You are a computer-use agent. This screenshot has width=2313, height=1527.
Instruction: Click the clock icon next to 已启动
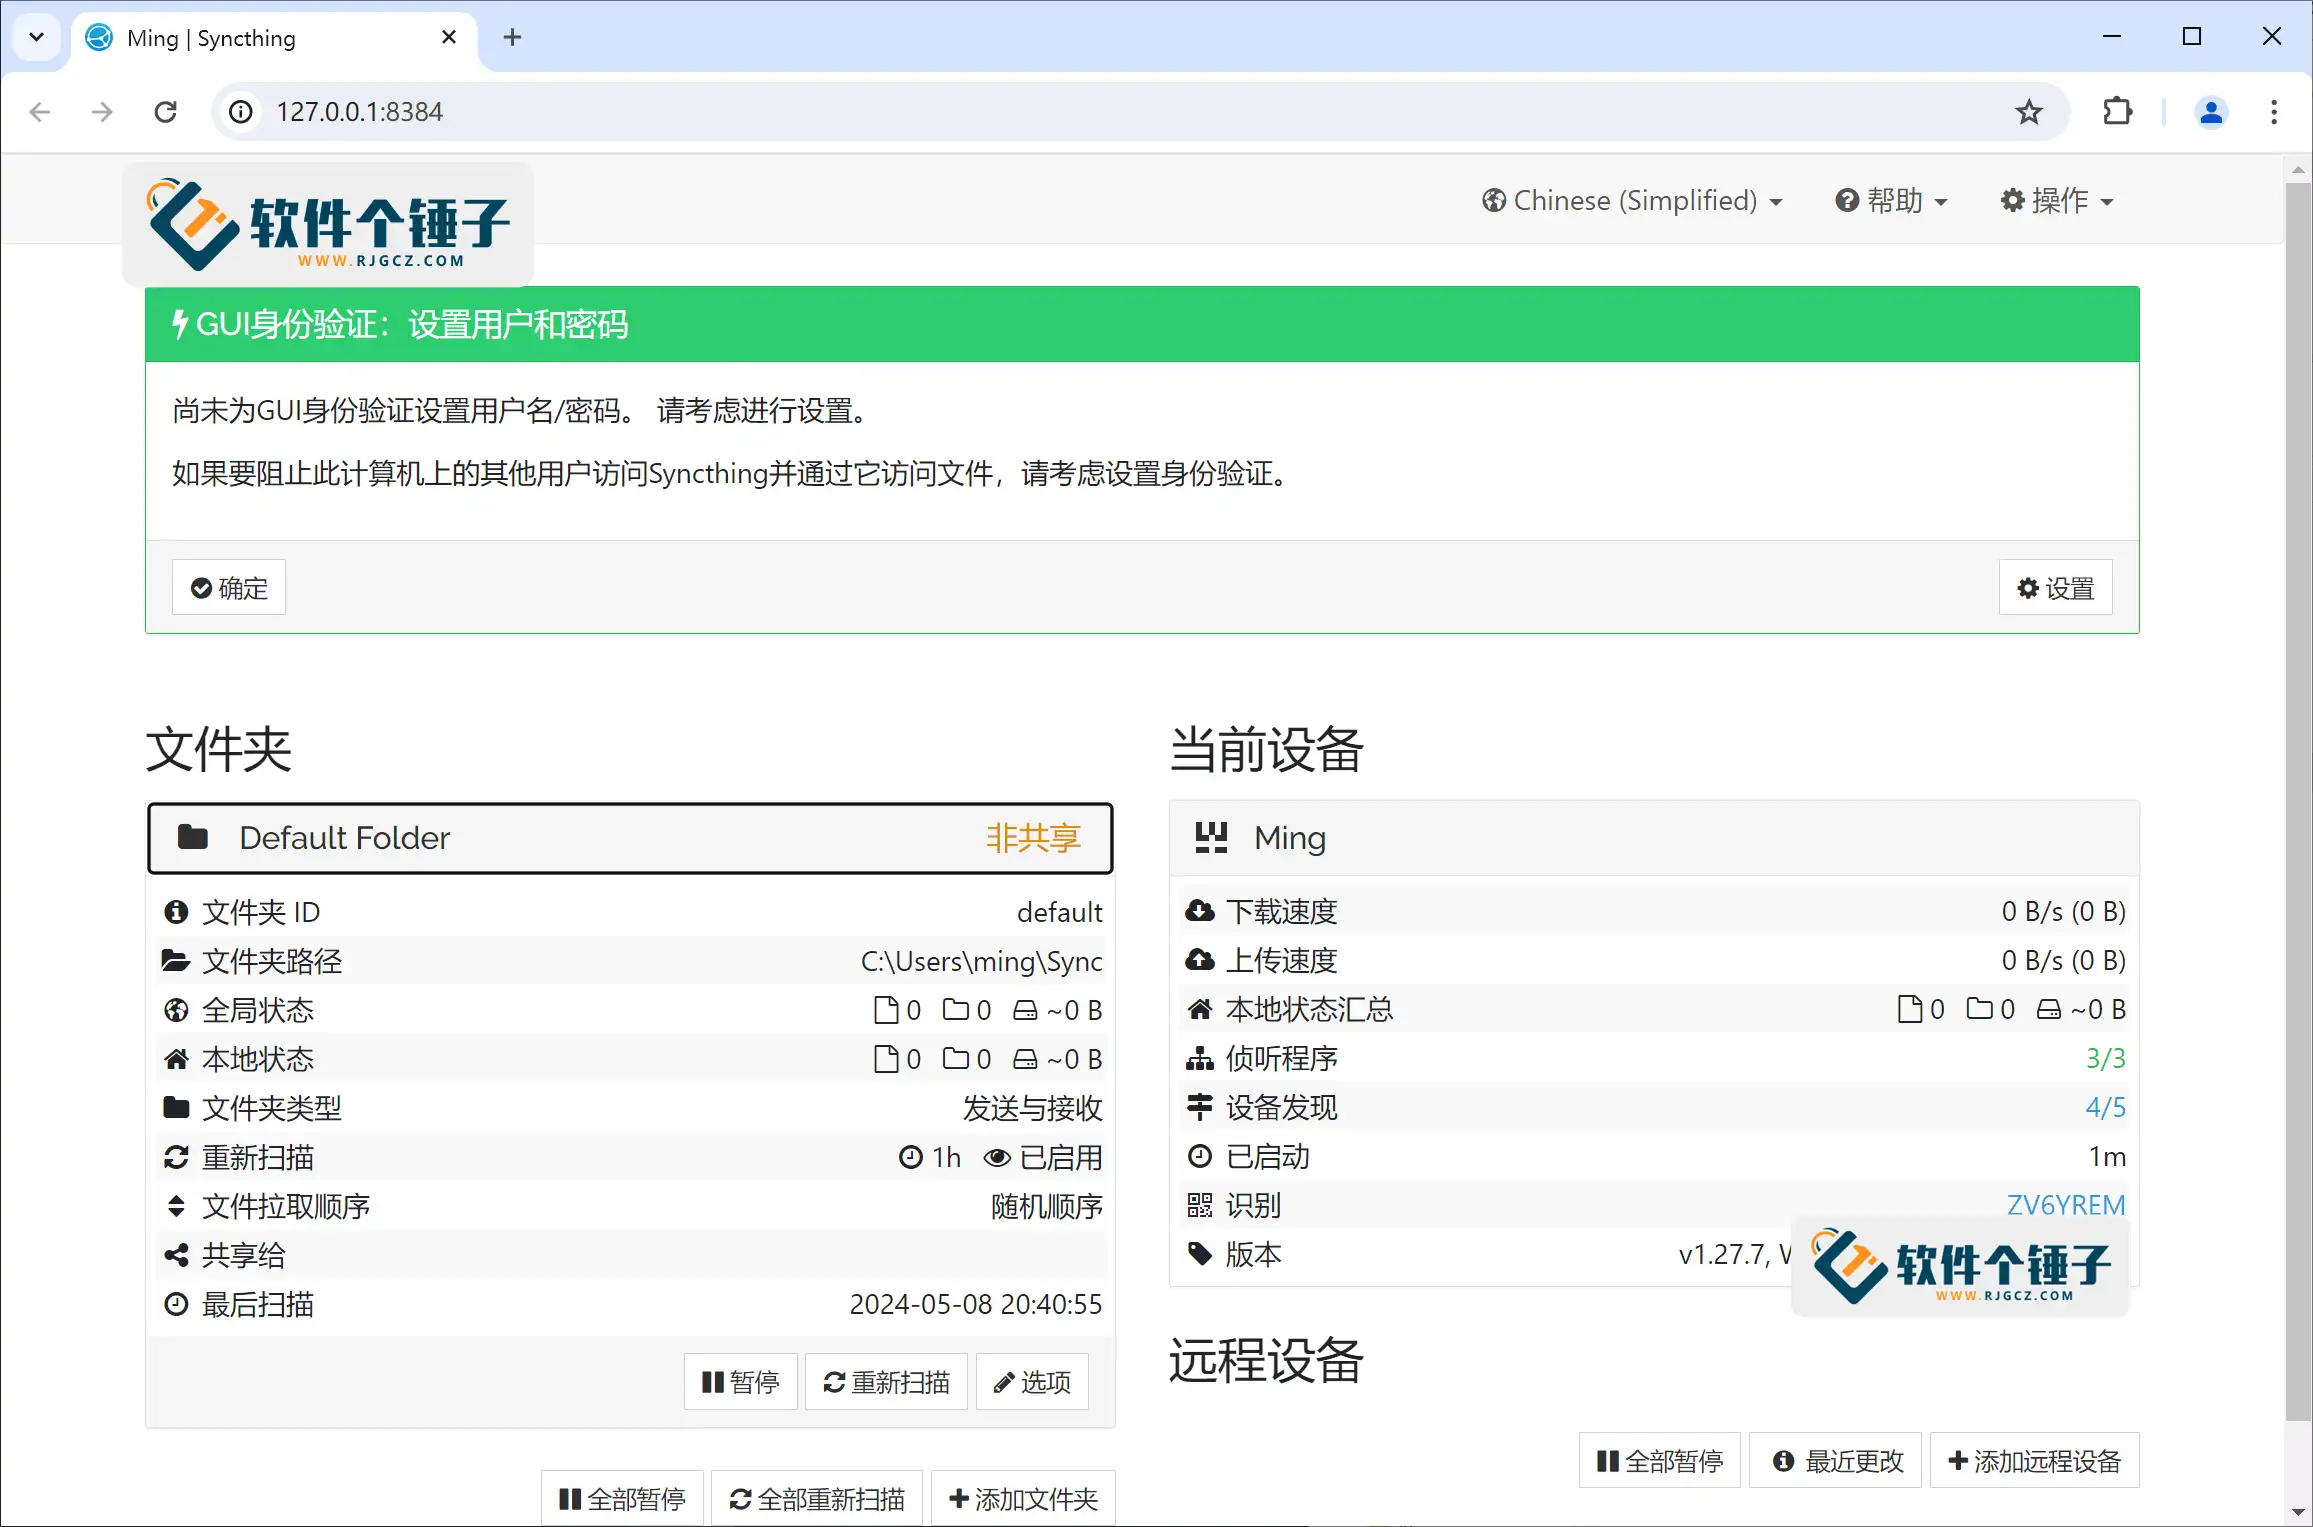[1200, 1156]
